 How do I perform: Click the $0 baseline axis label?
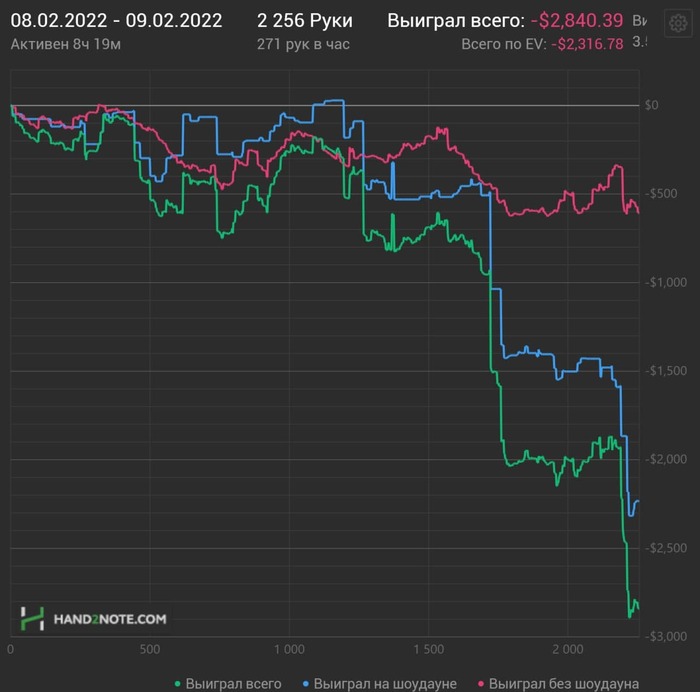(x=651, y=105)
